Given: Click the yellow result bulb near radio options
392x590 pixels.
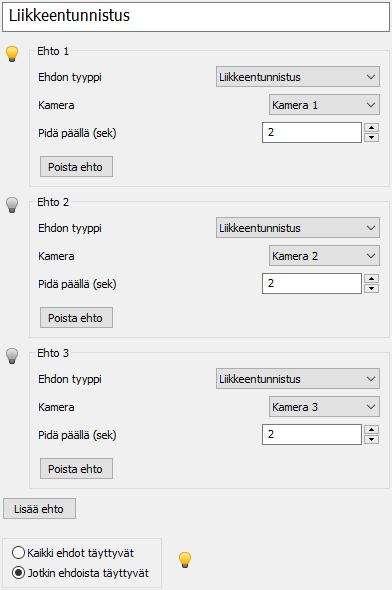Looking at the screenshot, I should [x=185, y=560].
